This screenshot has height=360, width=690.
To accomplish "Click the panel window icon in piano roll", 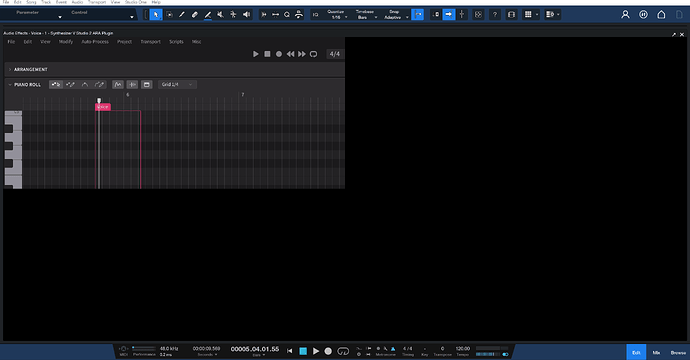I will 147,84.
